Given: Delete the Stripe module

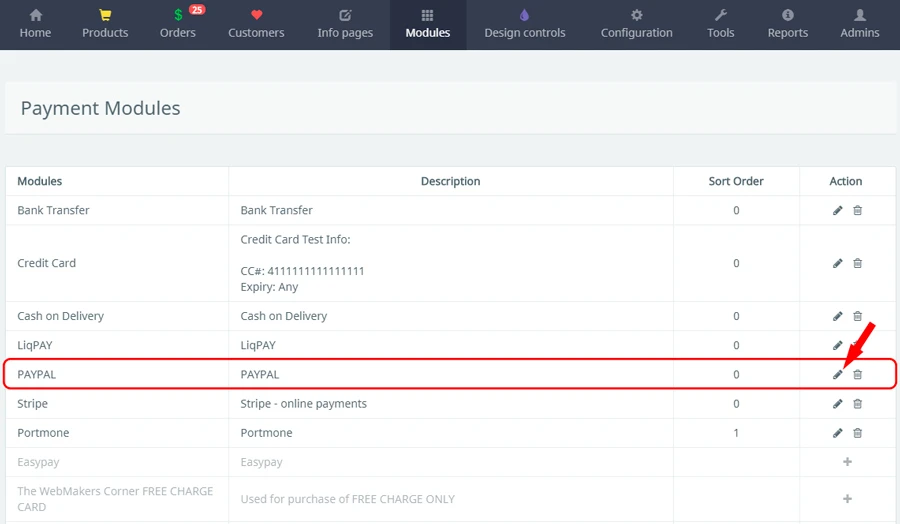Looking at the screenshot, I should click(x=857, y=404).
